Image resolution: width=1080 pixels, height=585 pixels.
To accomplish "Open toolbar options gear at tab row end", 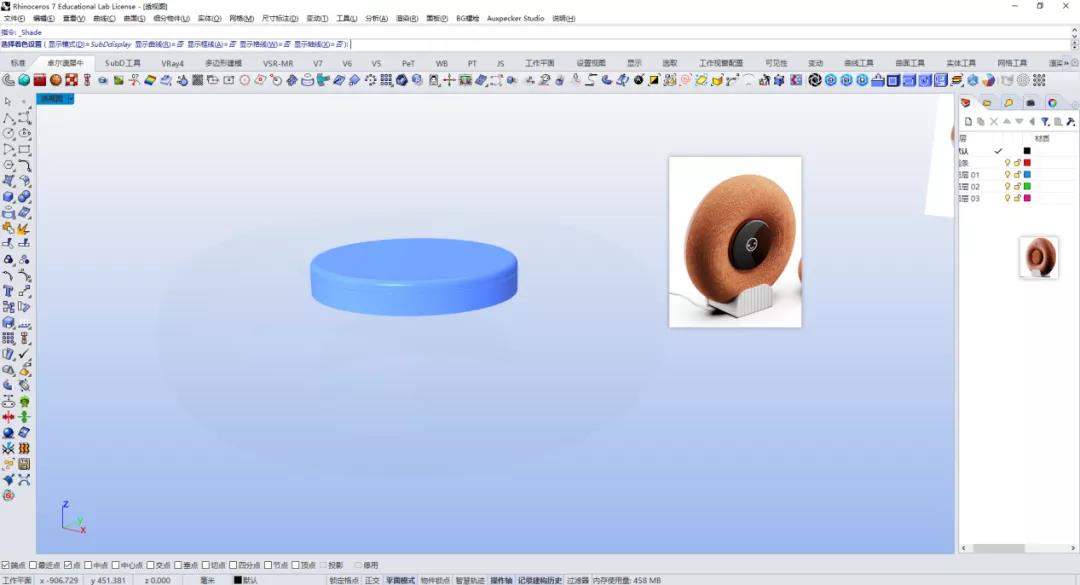I will click(1074, 63).
